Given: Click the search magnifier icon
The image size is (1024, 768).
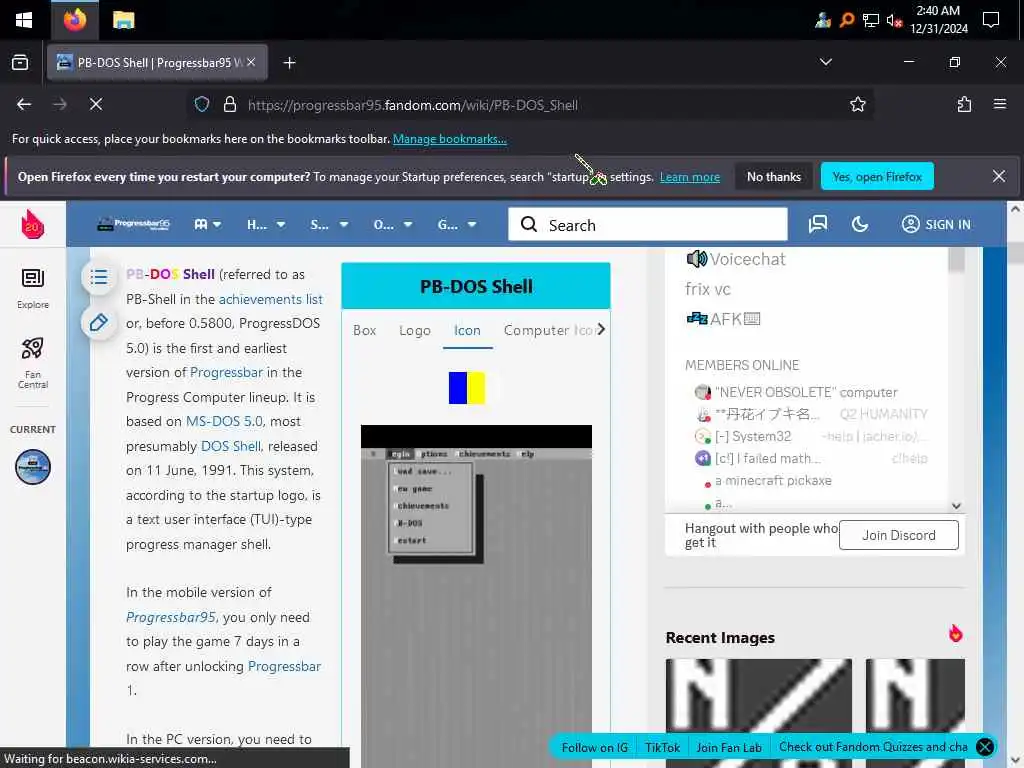Looking at the screenshot, I should (x=529, y=225).
